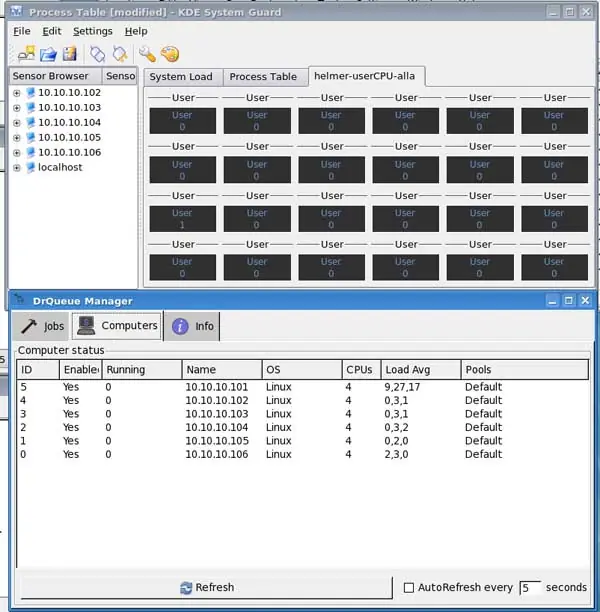Click the Connect Host plug icon
600x612 pixels.
click(x=98, y=54)
